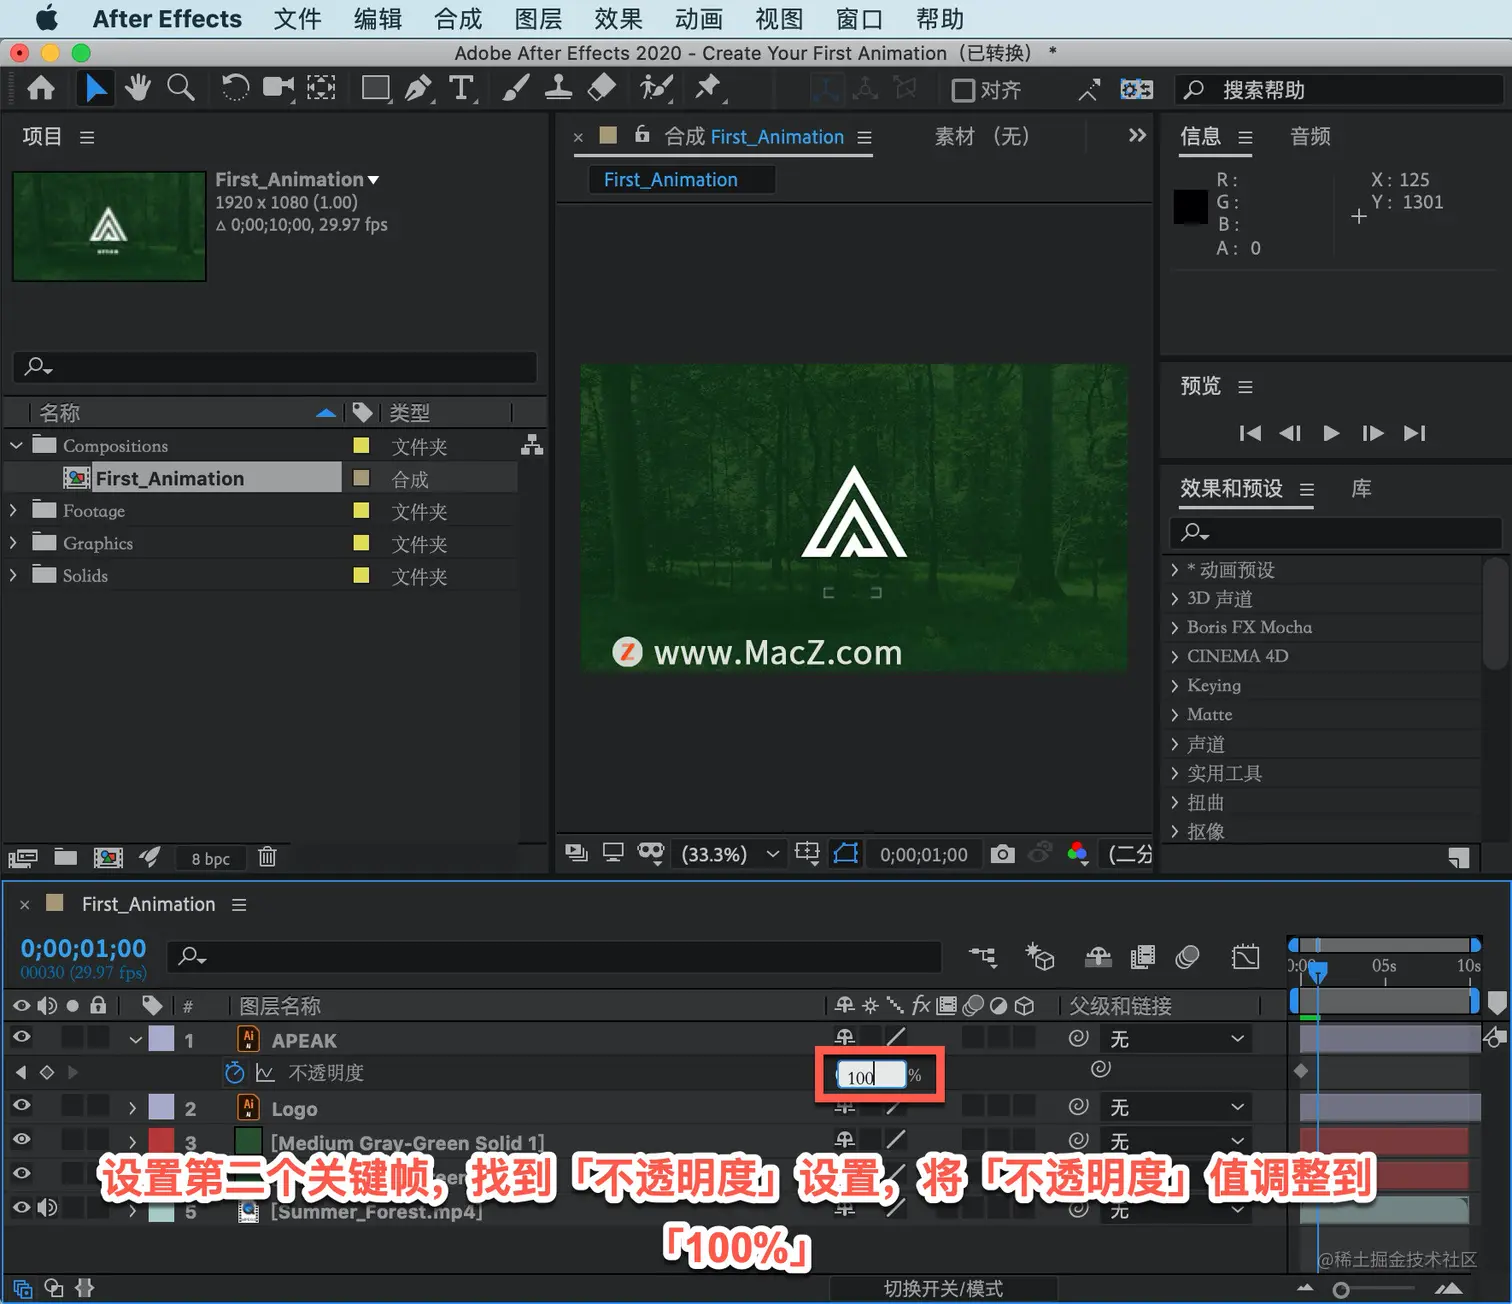Collapse the APEAK layer properties

135,1040
